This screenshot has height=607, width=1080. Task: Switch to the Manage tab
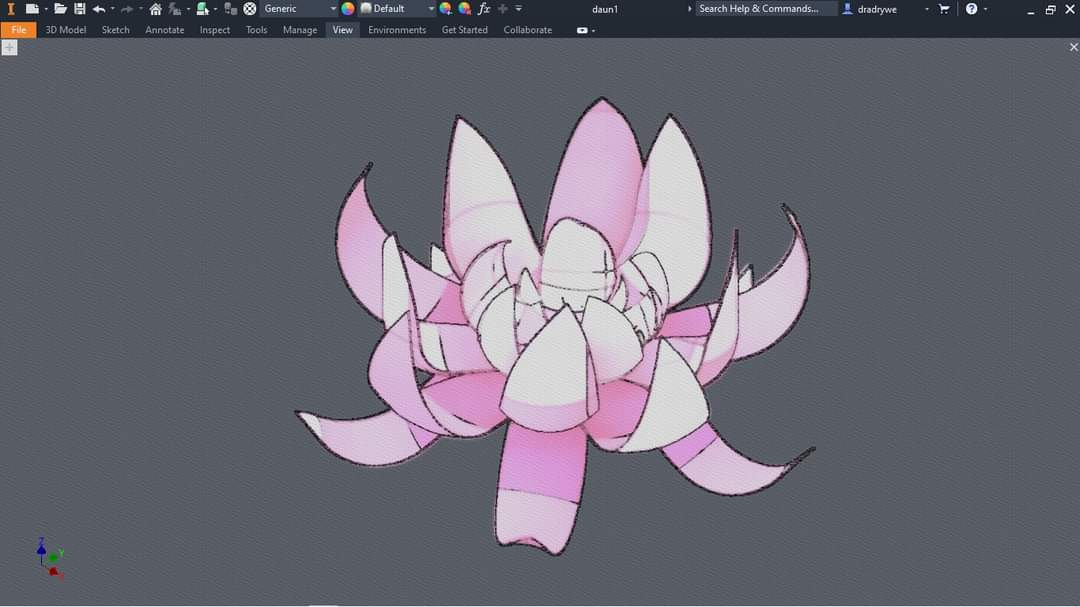coord(300,30)
